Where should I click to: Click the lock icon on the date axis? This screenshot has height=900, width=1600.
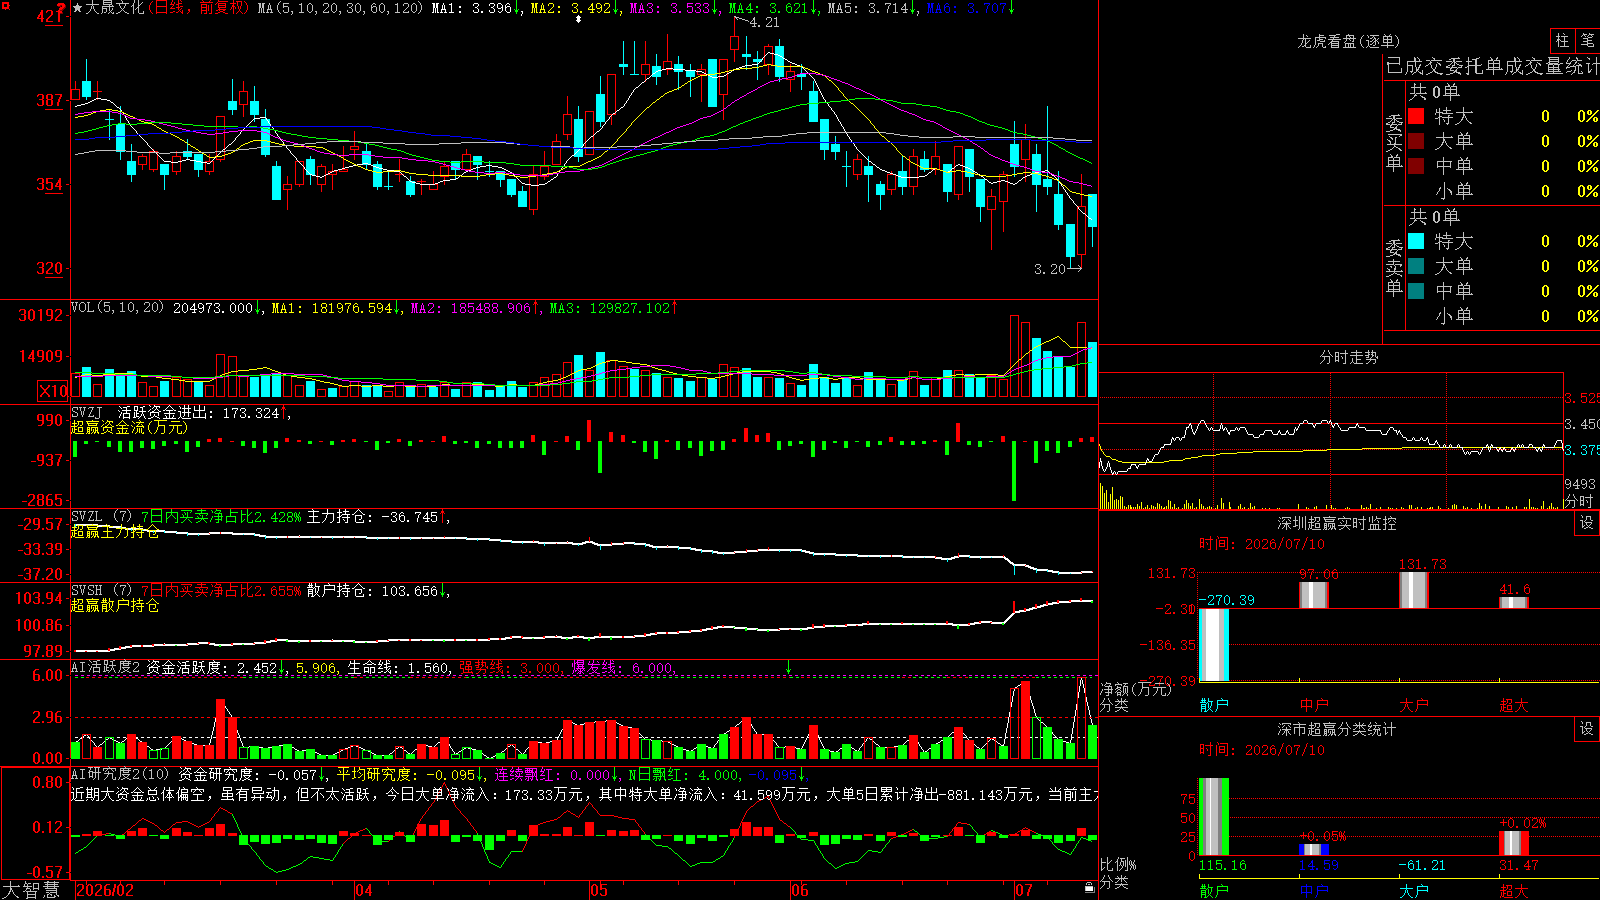pos(1089,888)
